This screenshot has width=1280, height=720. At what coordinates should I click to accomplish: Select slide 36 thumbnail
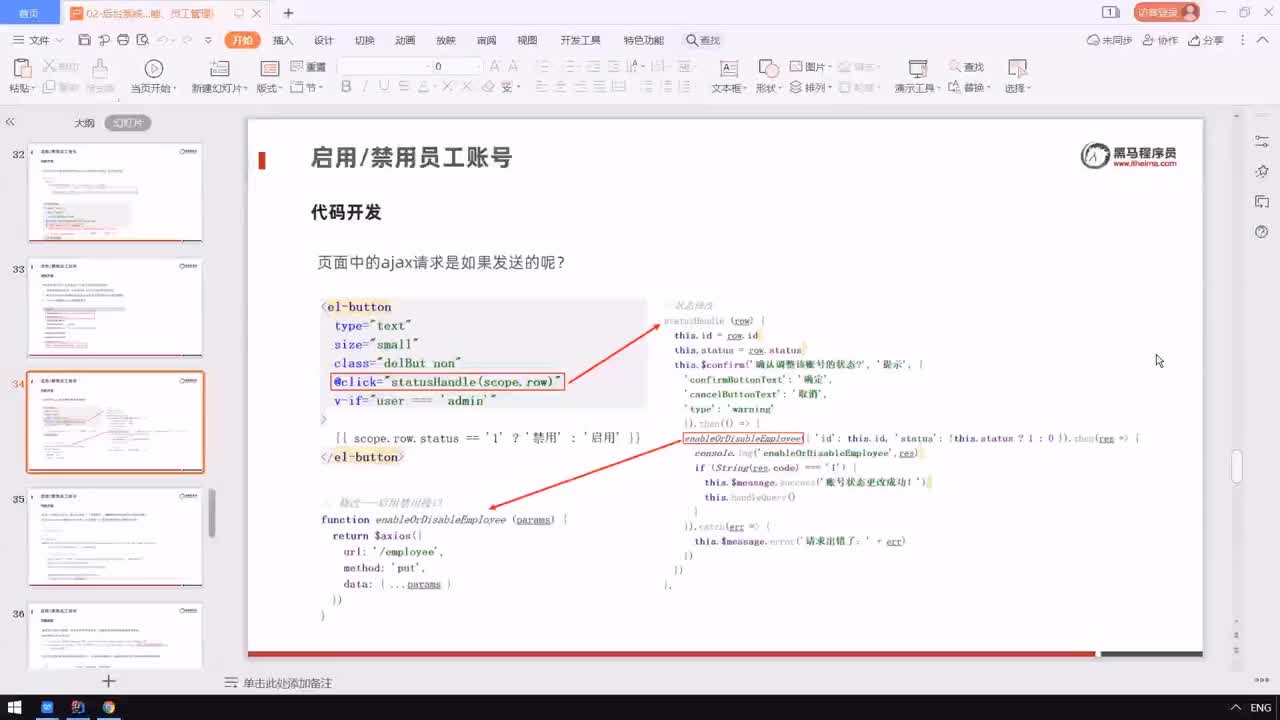click(x=115, y=635)
